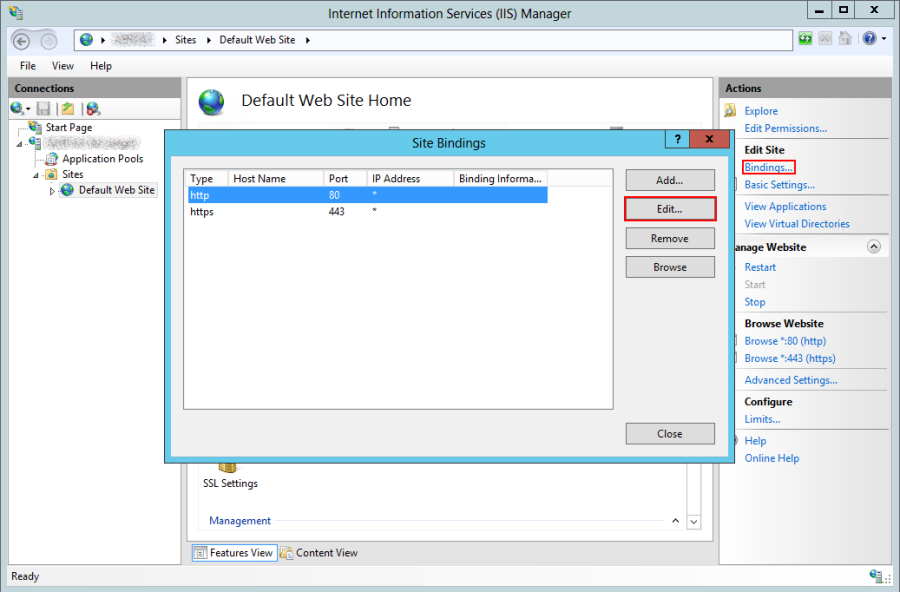Viewport: 900px width, 592px height.
Task: Sort bindings by Host Name column header
Action: click(276, 179)
